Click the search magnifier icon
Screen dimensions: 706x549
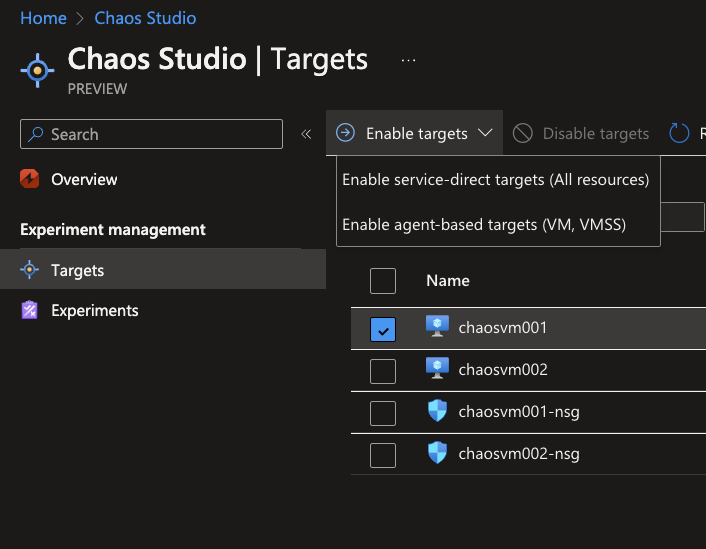36,134
